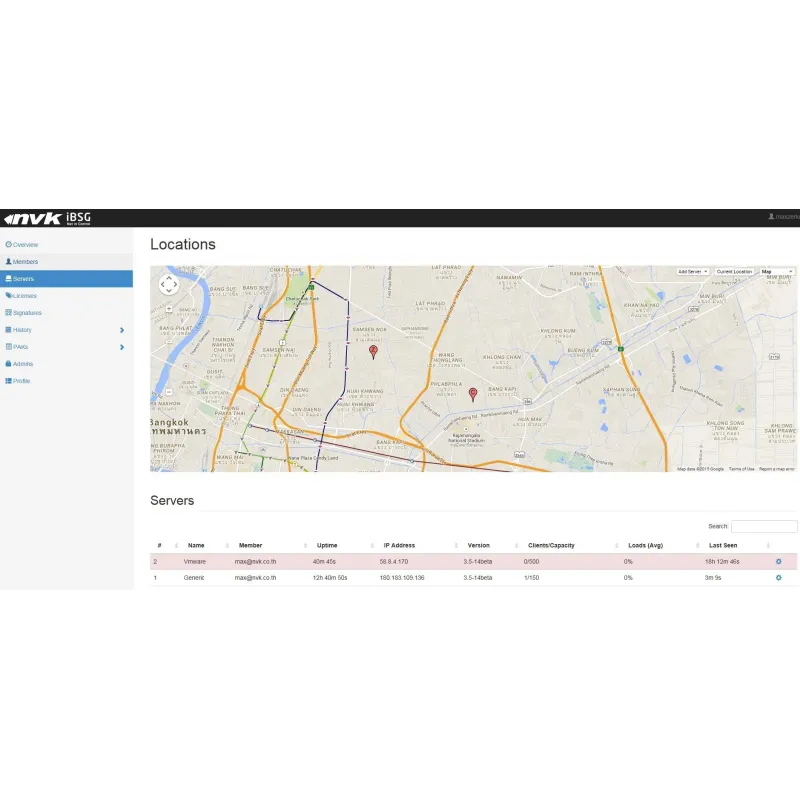Click the Current Location button
Image resolution: width=800 pixels, height=800 pixels.
pos(734,272)
